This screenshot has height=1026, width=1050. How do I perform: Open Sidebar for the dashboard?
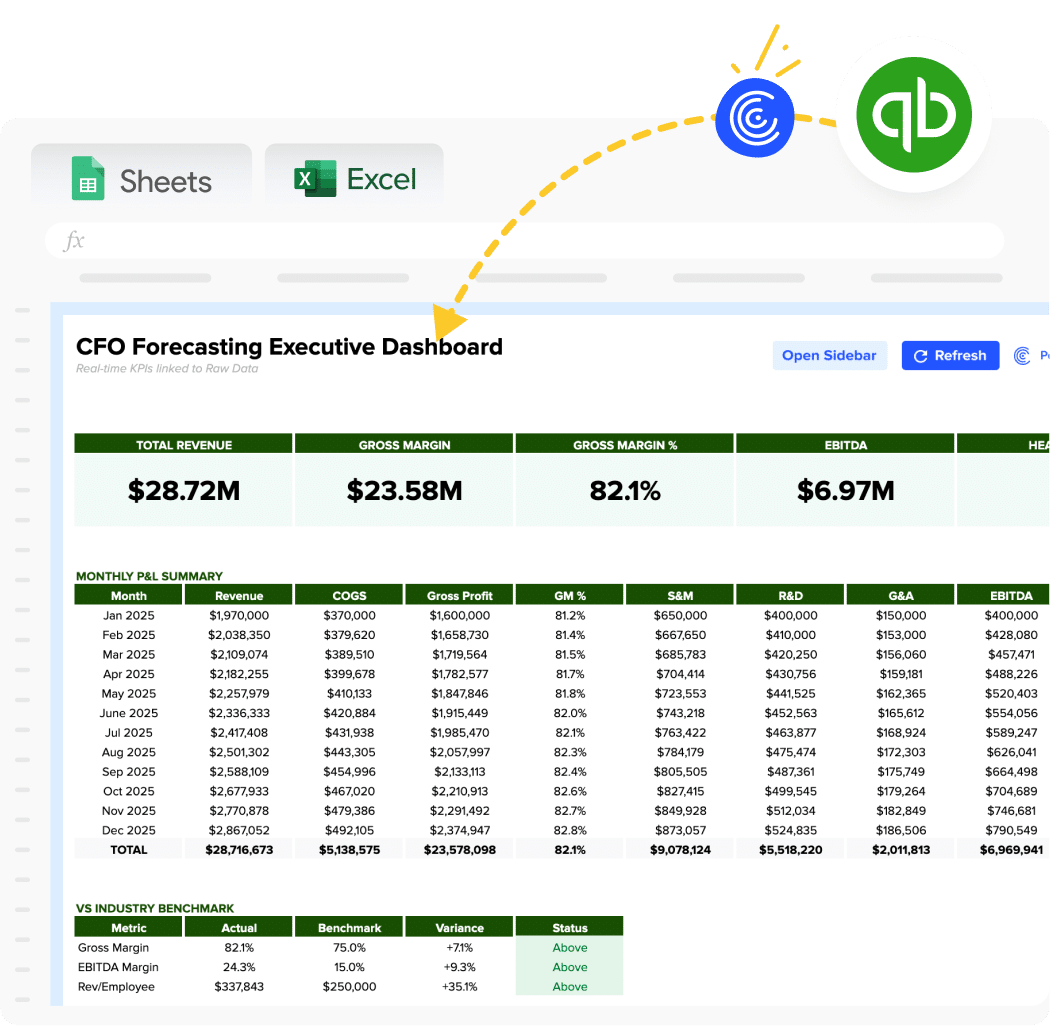(830, 355)
